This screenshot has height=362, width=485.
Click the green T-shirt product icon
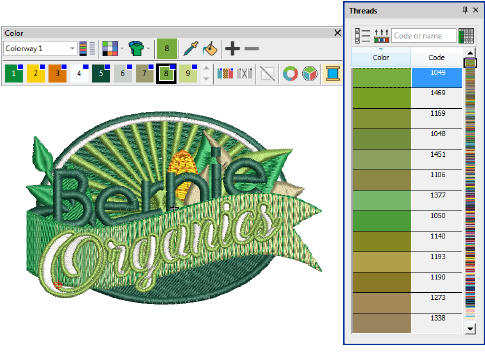click(x=136, y=49)
